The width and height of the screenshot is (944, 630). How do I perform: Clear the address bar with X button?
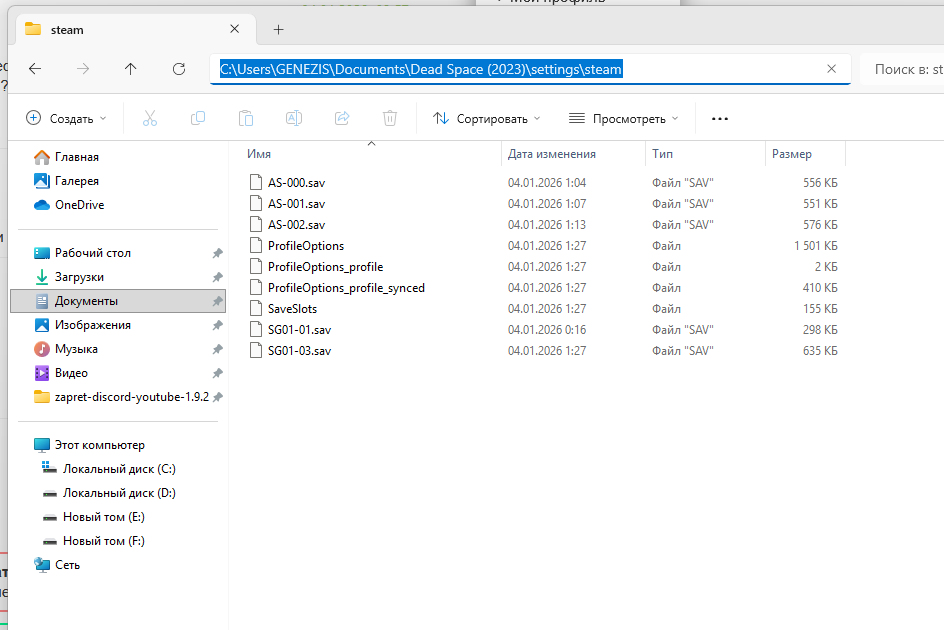click(831, 69)
